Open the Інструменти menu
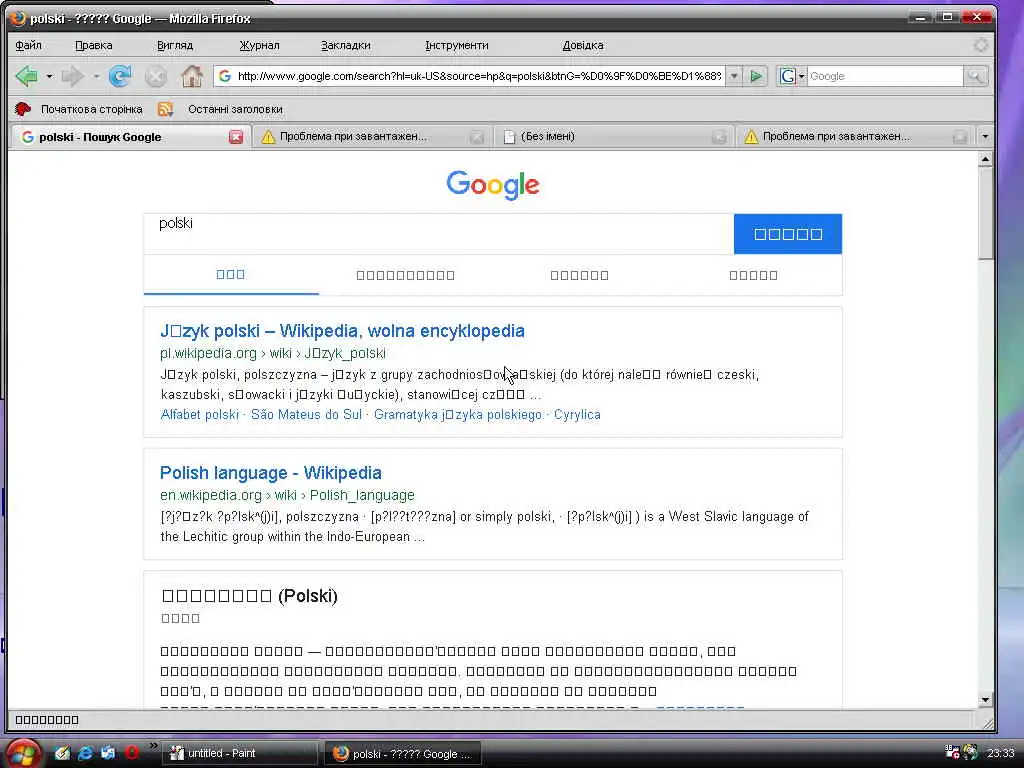Viewport: 1024px width, 768px height. click(456, 45)
